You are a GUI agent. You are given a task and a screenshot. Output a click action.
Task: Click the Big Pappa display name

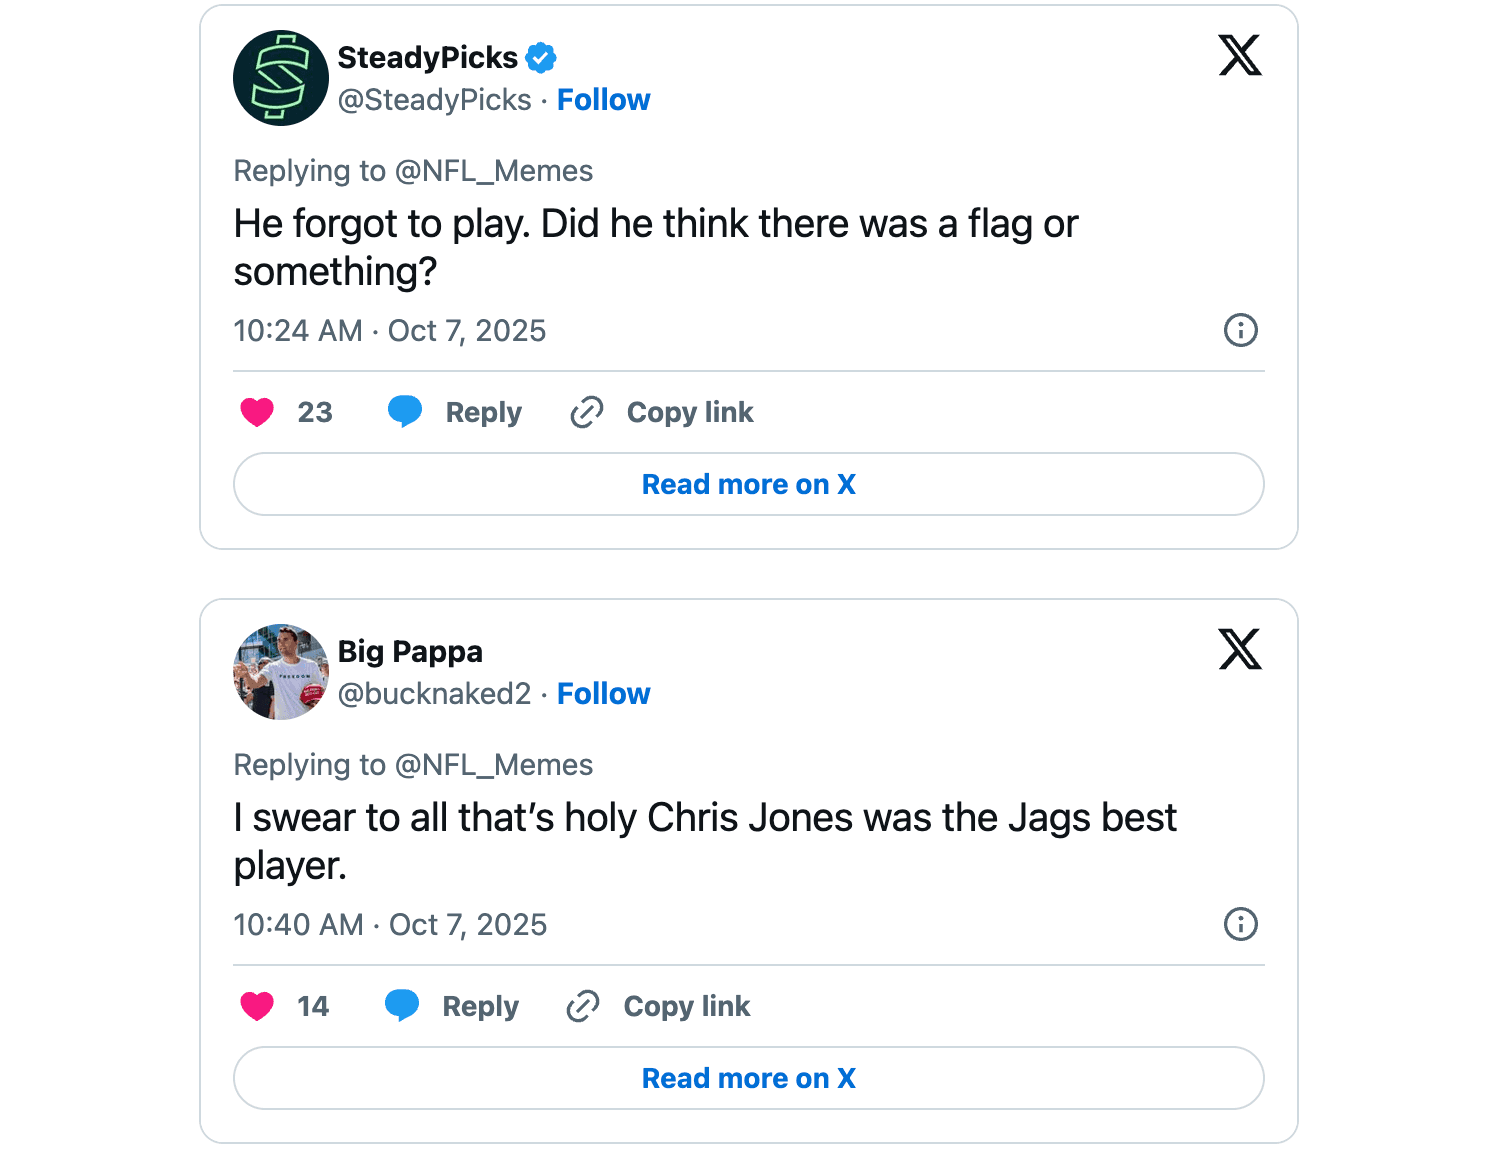(x=410, y=652)
